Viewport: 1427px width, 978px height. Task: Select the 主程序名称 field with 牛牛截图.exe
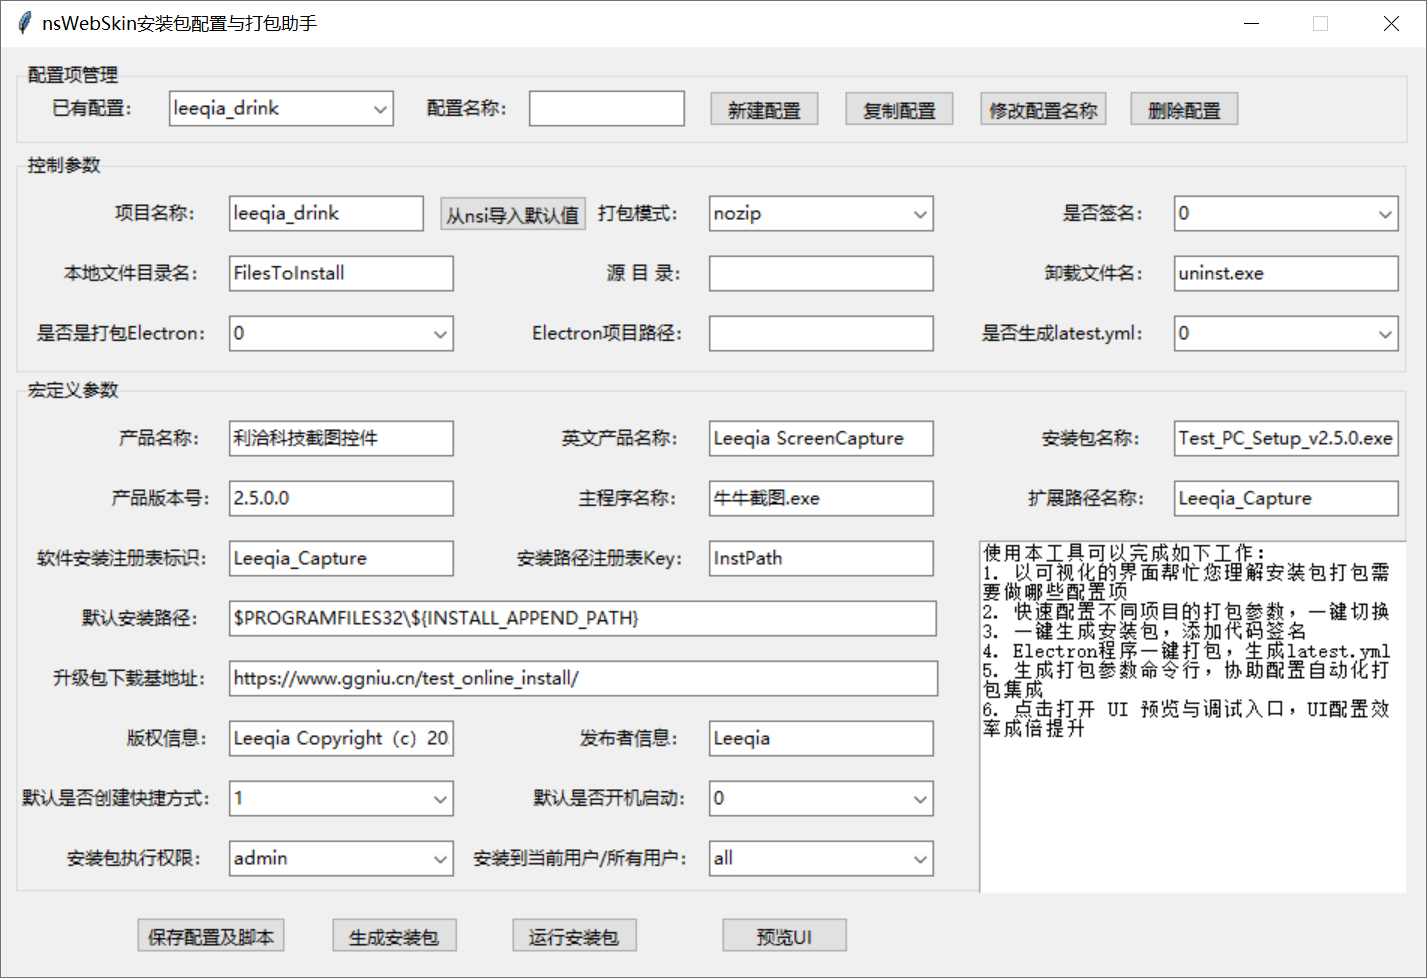coord(821,499)
